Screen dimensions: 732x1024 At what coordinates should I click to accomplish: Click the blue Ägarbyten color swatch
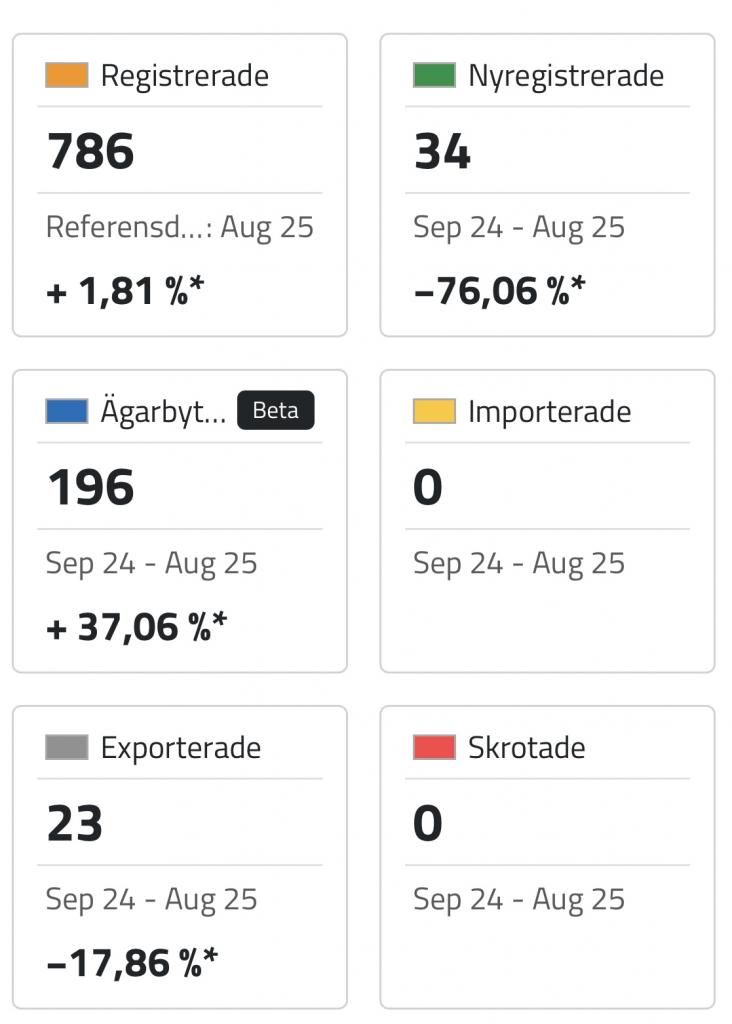(67, 411)
